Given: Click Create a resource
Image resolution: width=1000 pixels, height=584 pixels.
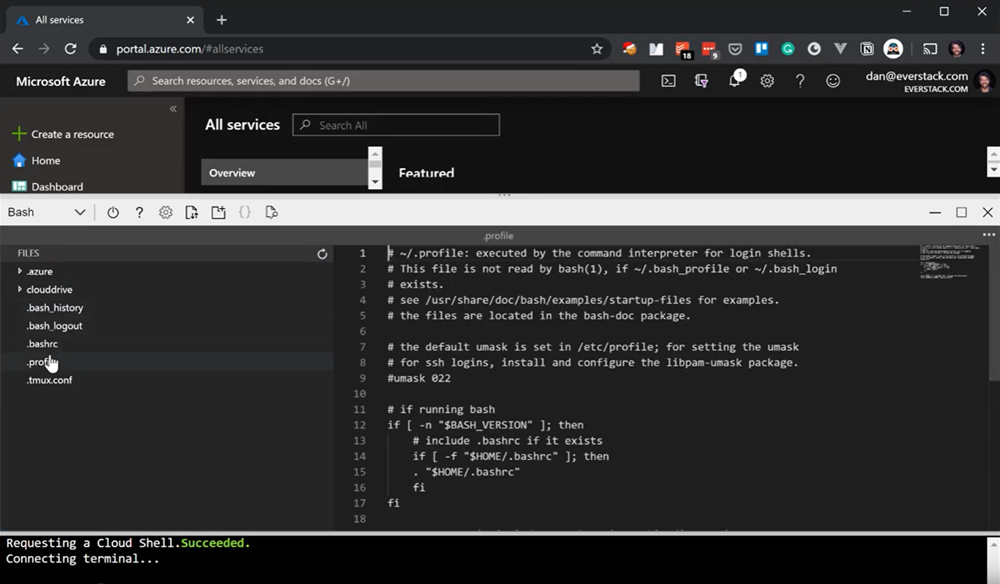Looking at the screenshot, I should [x=72, y=134].
